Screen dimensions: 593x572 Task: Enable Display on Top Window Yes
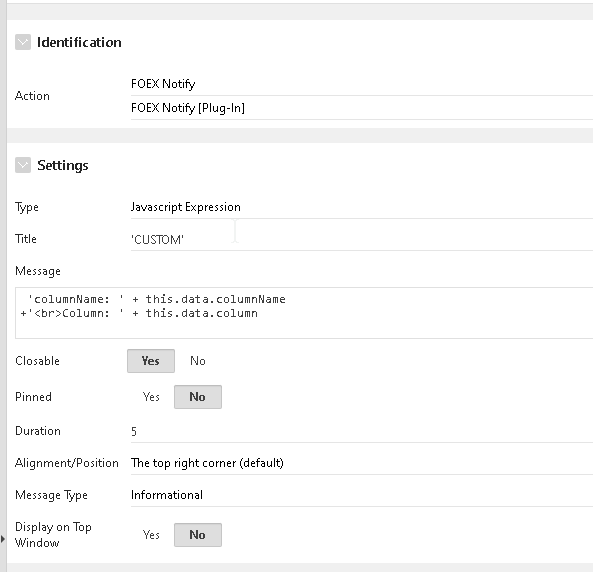coord(151,535)
